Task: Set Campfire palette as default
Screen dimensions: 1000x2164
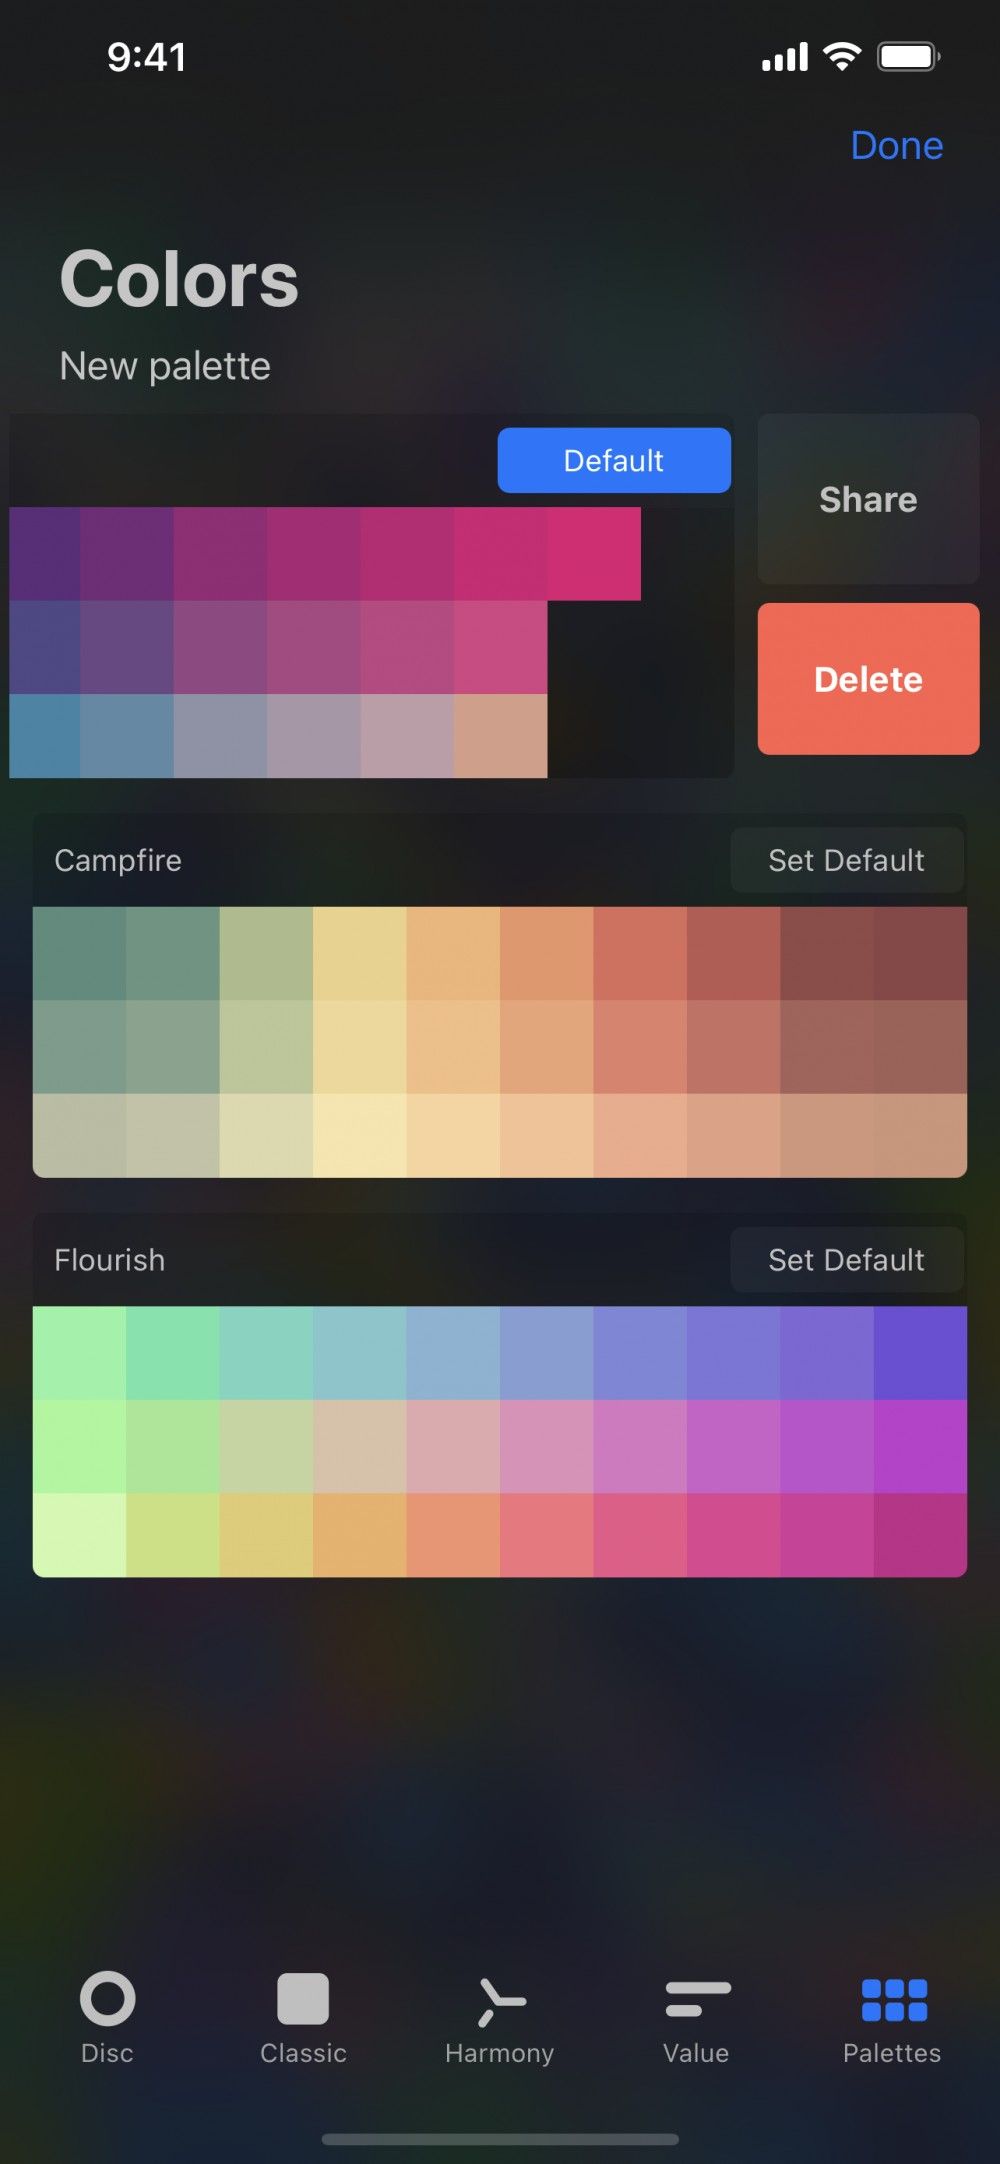Action: point(847,860)
